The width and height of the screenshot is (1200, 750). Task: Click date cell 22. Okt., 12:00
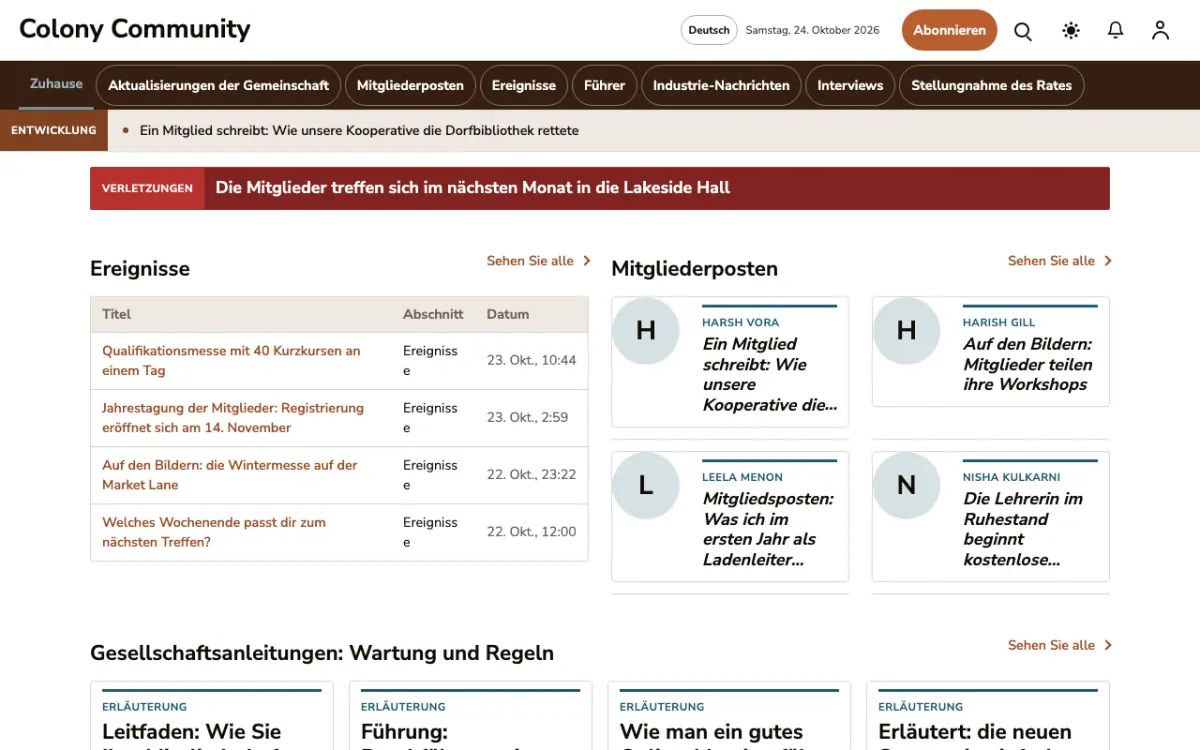[531, 531]
